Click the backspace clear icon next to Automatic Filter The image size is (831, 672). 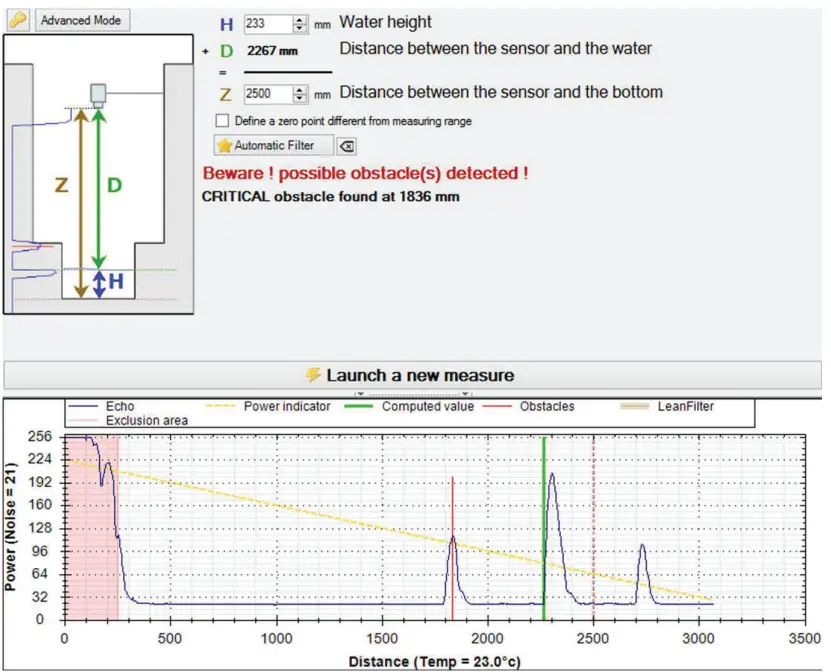[x=348, y=145]
